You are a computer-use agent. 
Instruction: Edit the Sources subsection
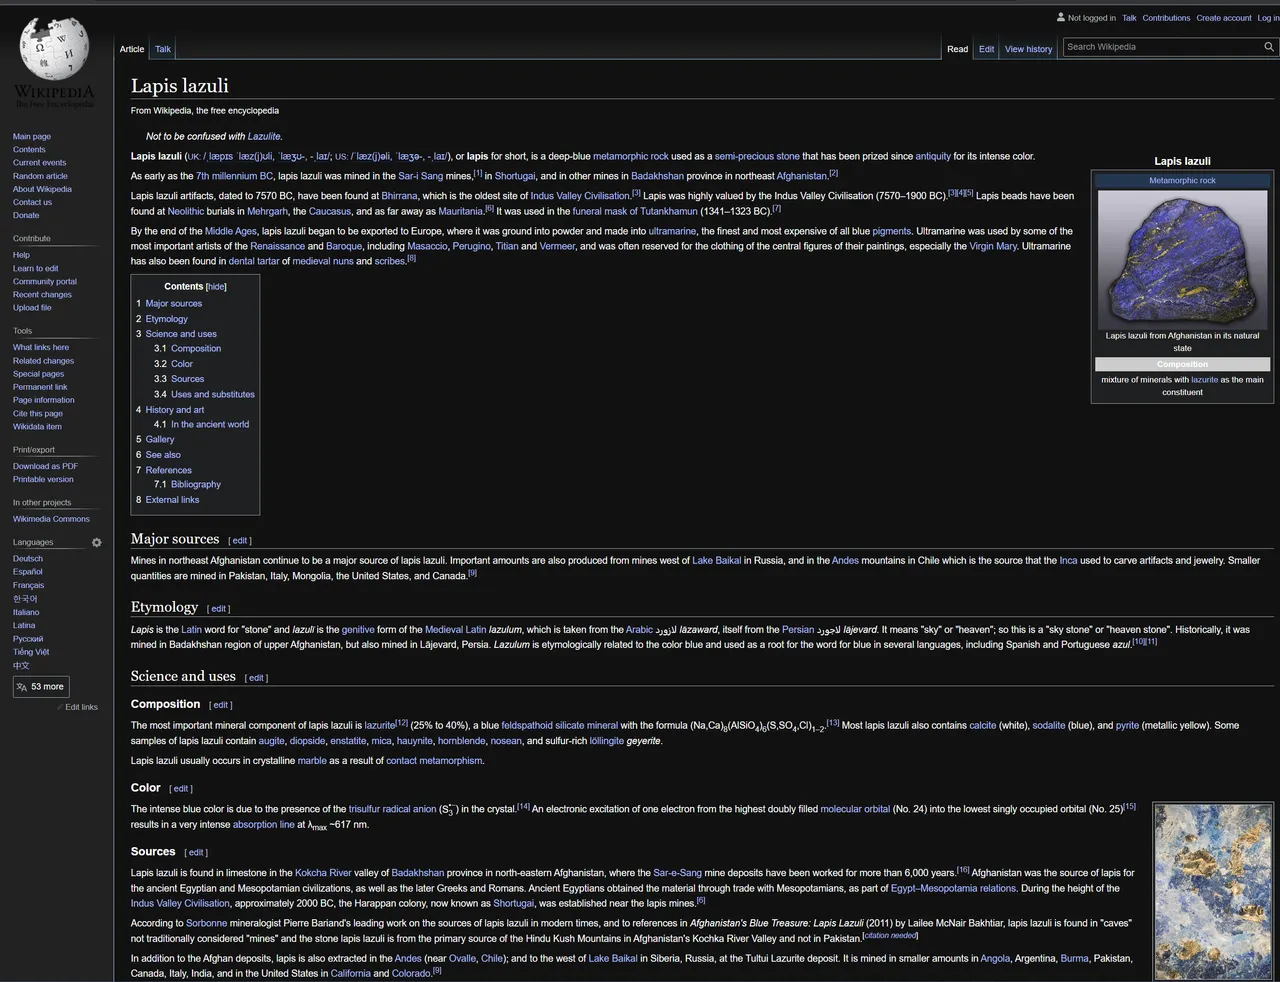tap(197, 853)
